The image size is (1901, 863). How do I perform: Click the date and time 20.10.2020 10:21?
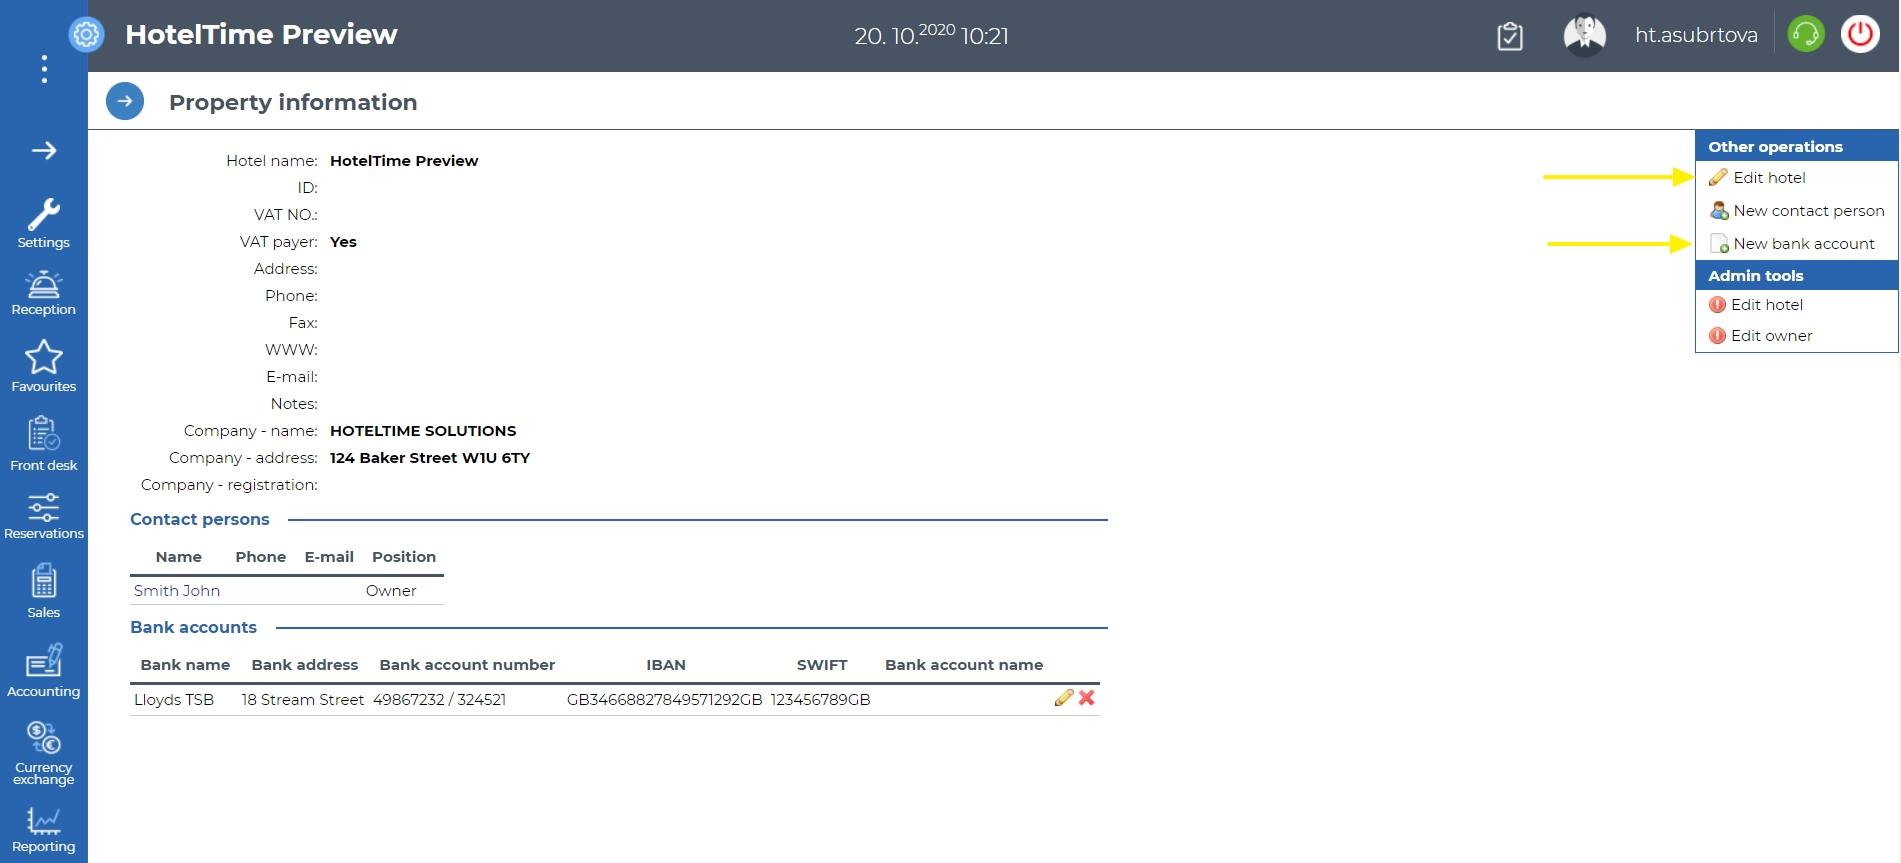(x=931, y=35)
